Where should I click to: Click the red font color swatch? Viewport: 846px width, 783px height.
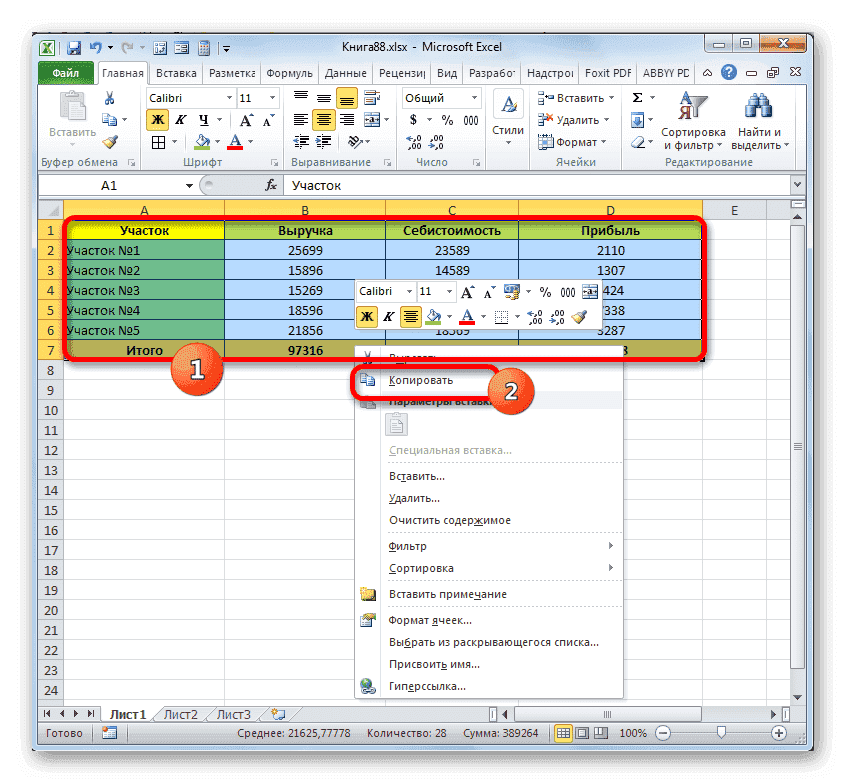pyautogui.click(x=236, y=147)
